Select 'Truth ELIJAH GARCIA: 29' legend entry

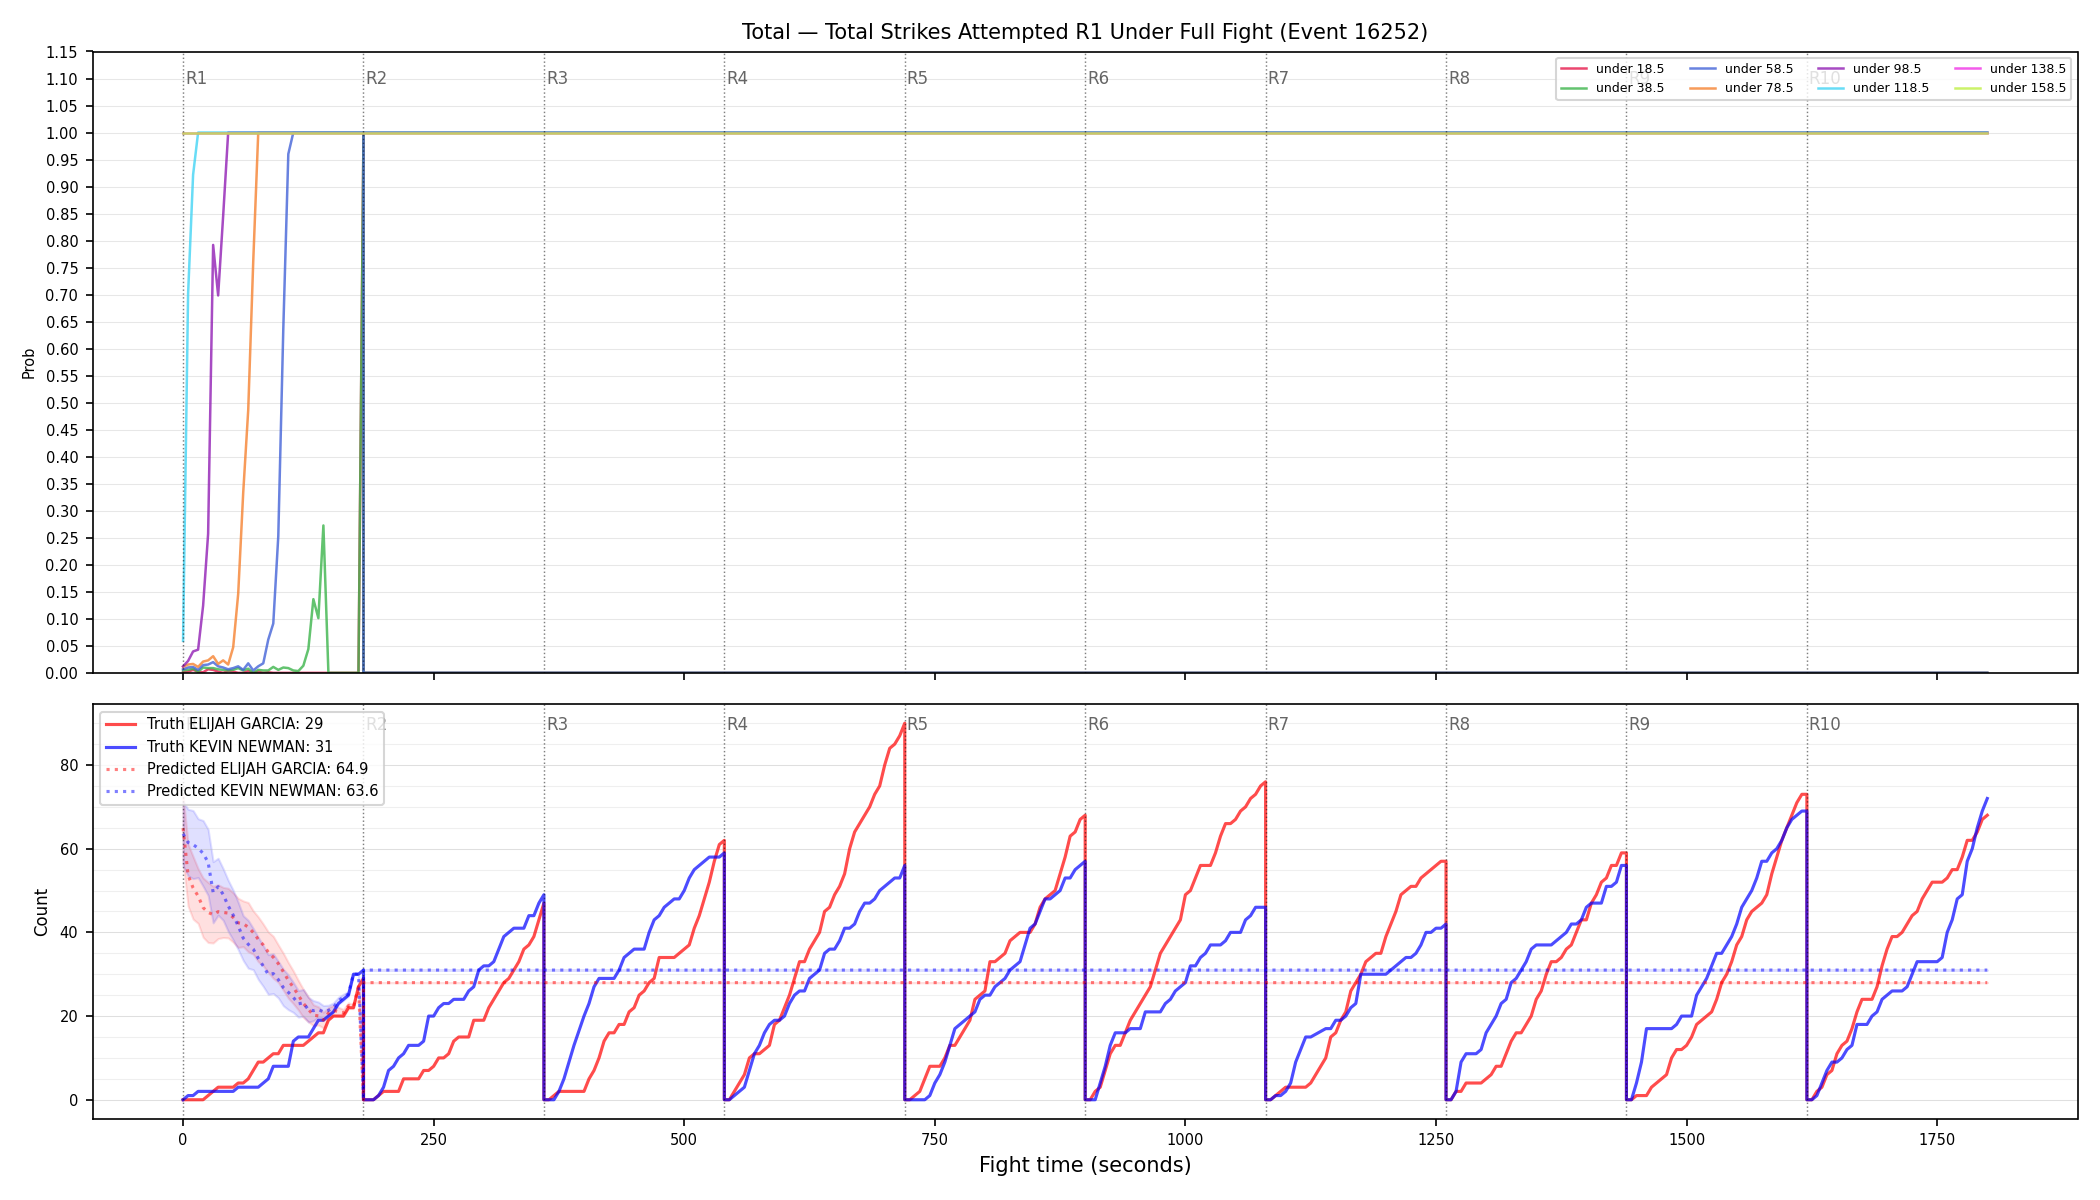tap(234, 724)
